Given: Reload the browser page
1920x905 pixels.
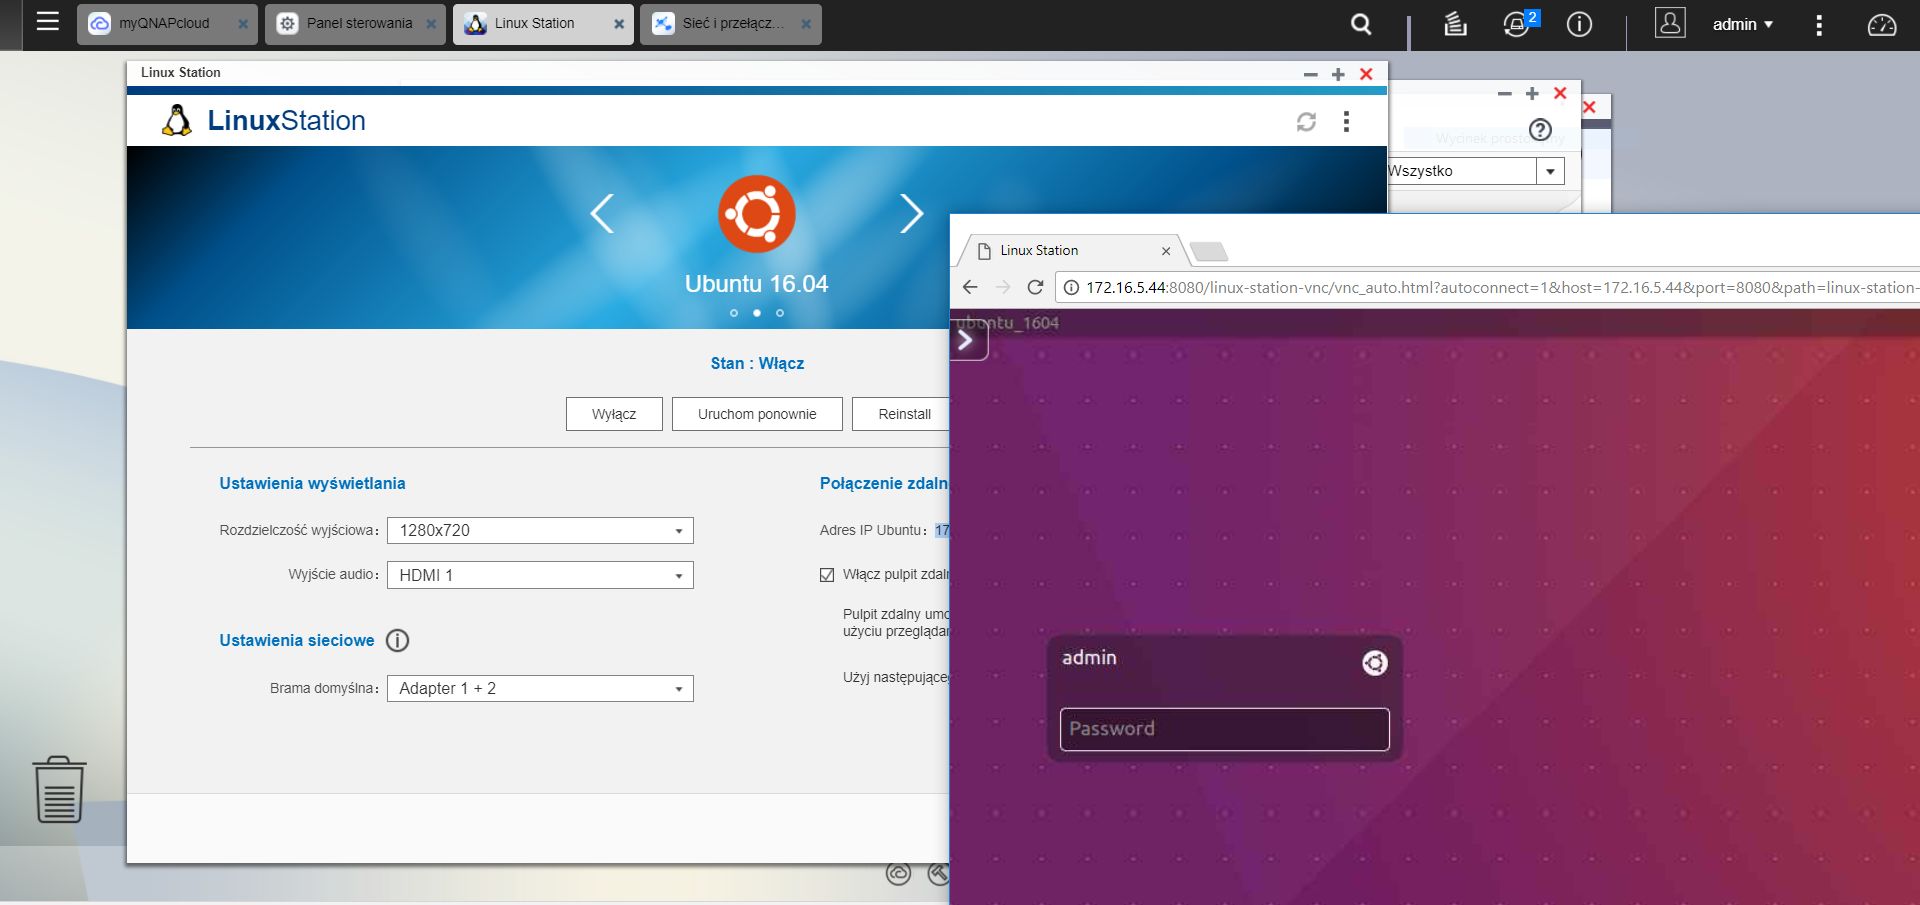Looking at the screenshot, I should (1036, 287).
